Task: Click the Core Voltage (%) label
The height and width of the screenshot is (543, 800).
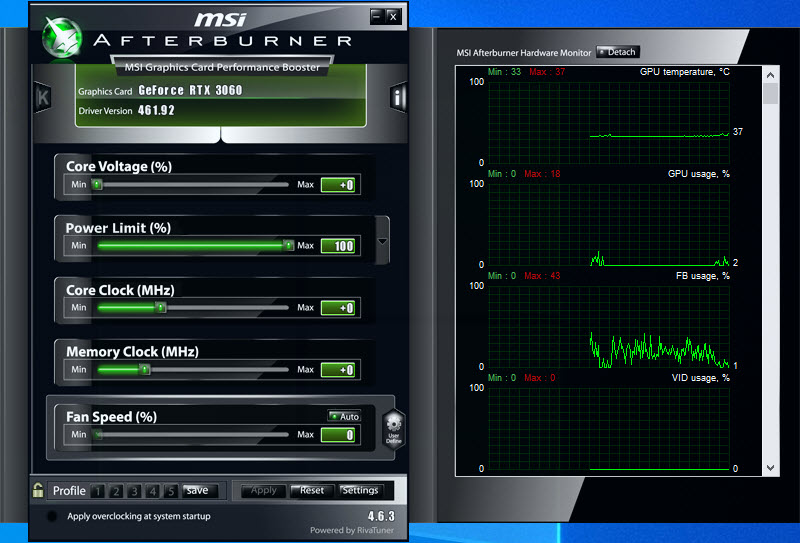Action: click(x=119, y=166)
